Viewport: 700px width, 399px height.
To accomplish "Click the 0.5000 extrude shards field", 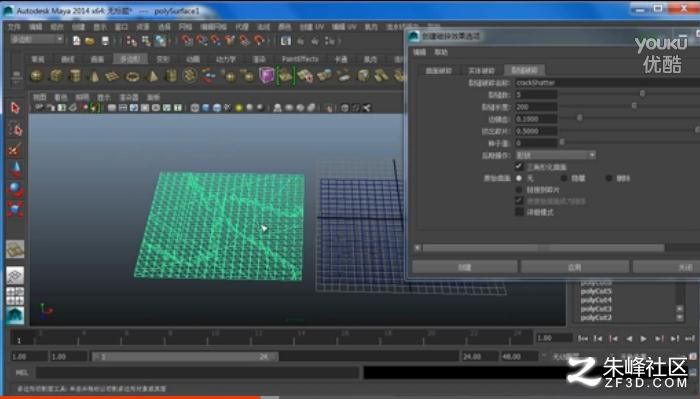I will point(536,131).
